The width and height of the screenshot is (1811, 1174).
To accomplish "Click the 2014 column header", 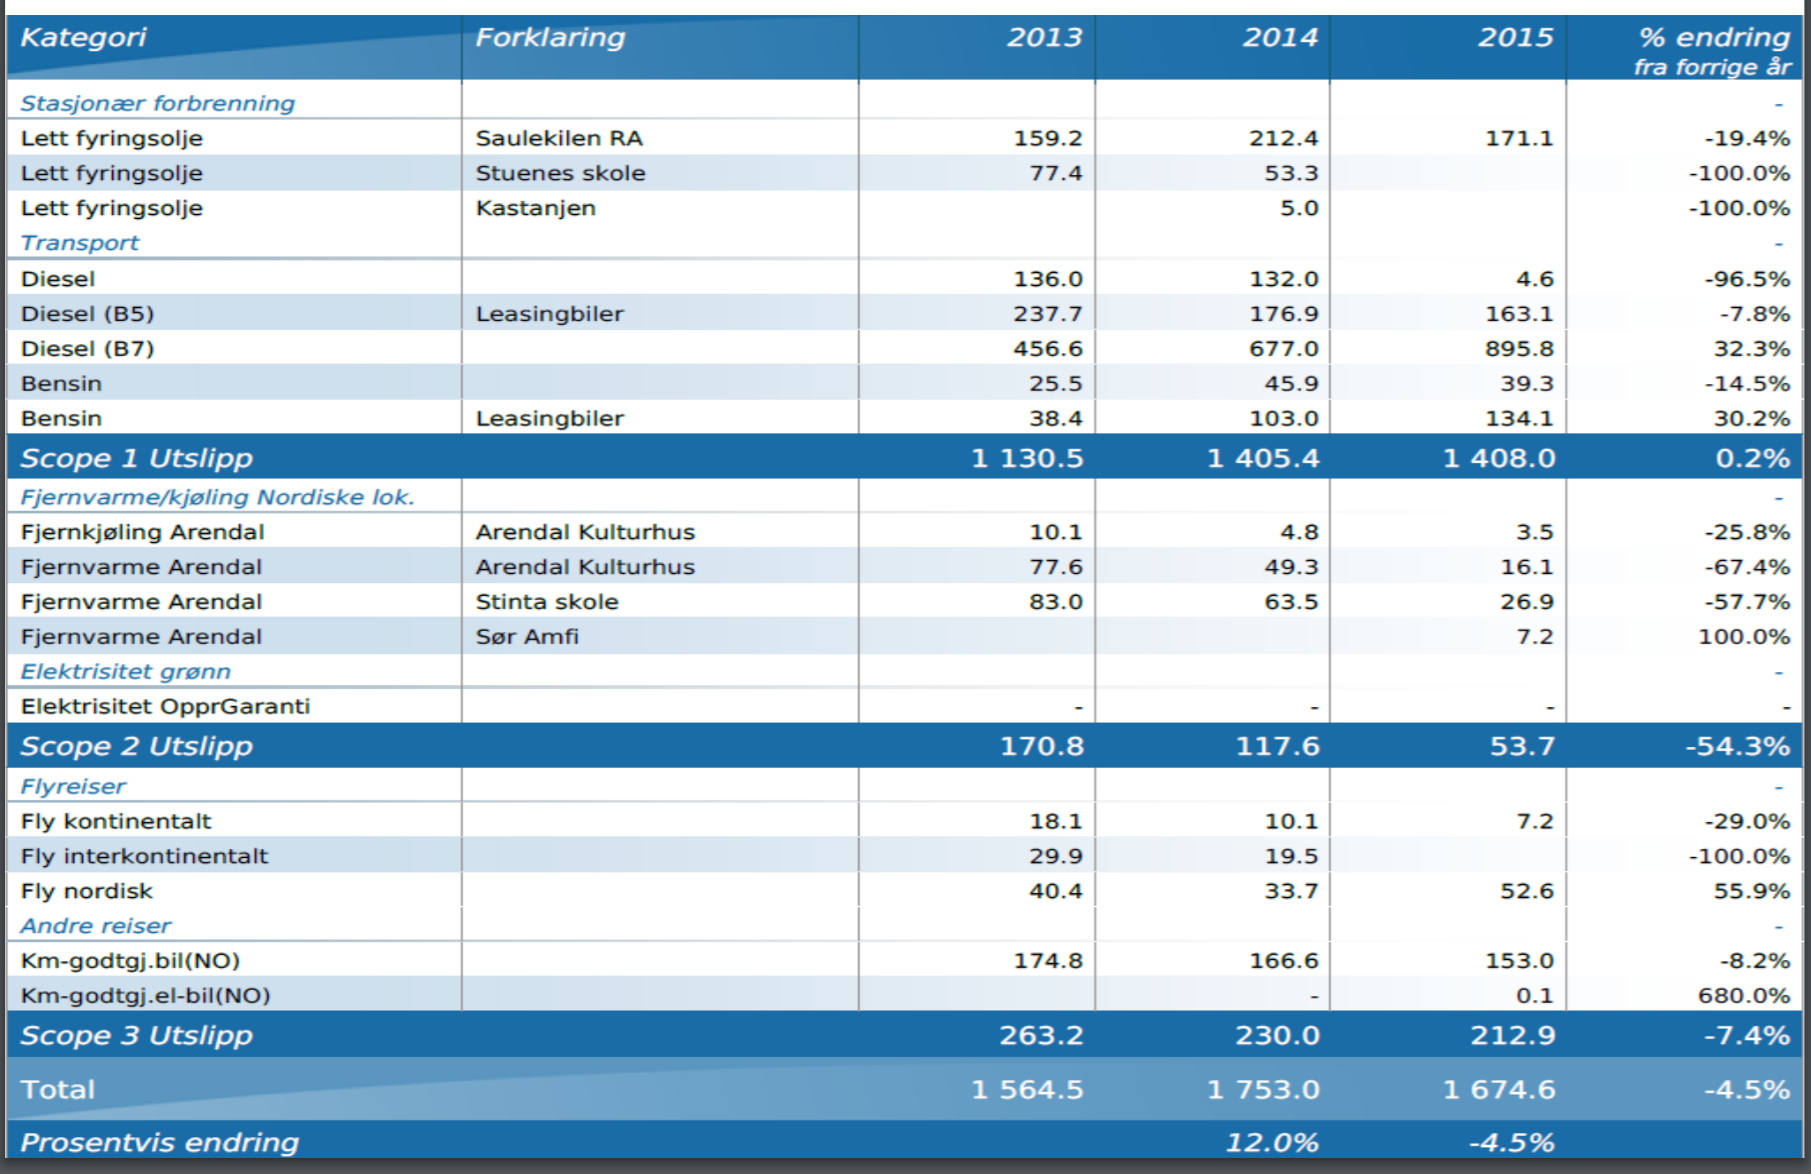I will click(1280, 38).
